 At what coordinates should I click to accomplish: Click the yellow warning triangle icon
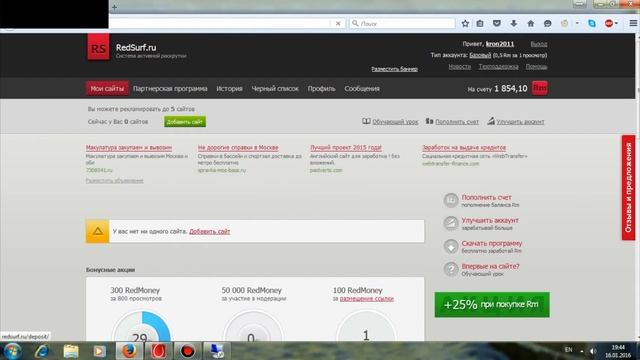pos(98,231)
